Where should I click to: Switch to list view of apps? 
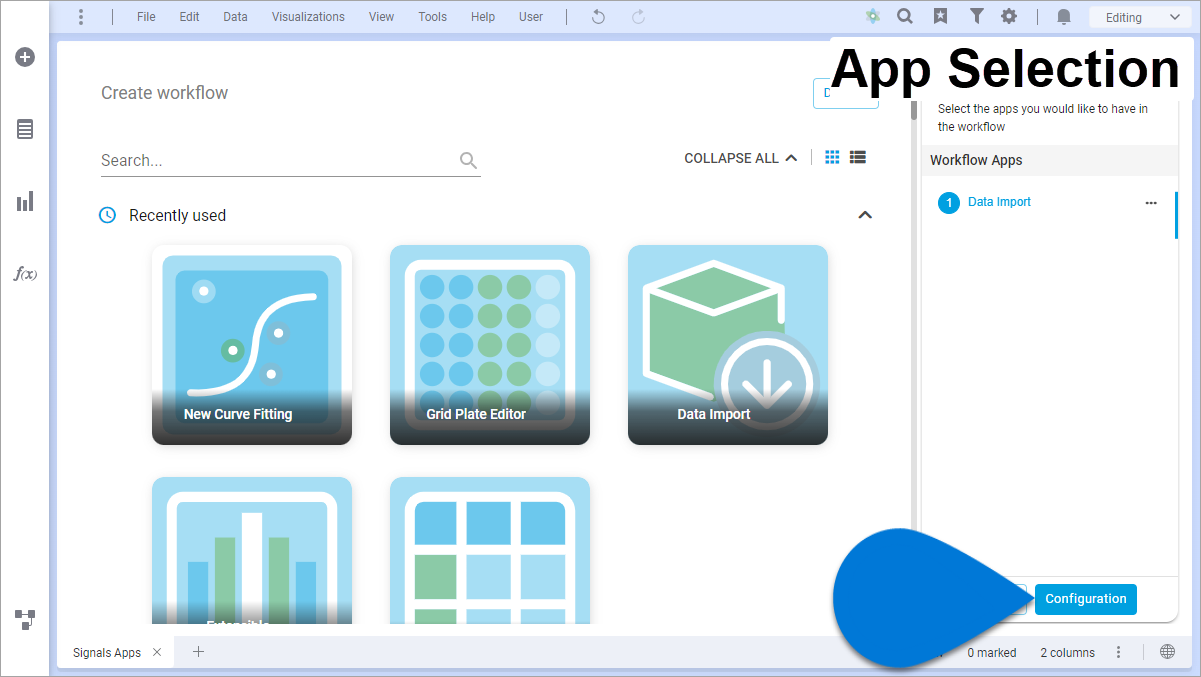(x=858, y=157)
